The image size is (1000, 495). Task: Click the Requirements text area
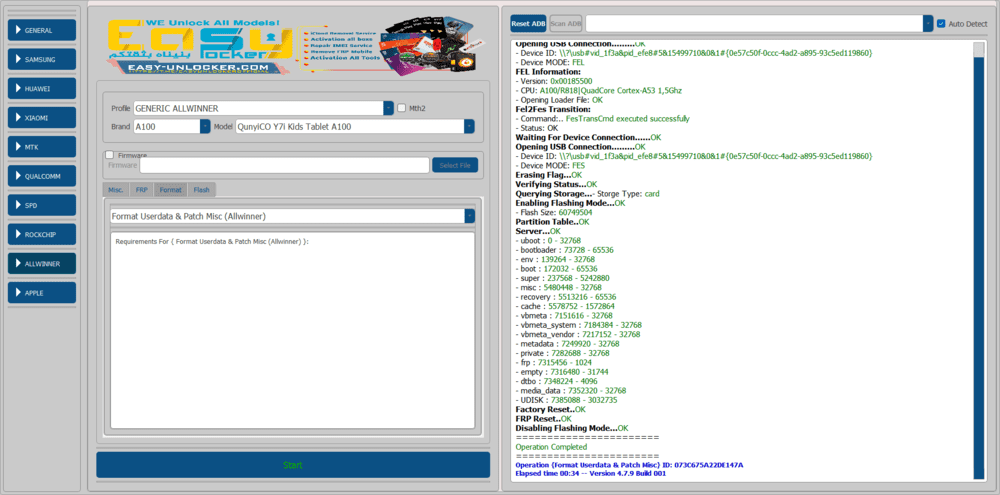[x=293, y=330]
